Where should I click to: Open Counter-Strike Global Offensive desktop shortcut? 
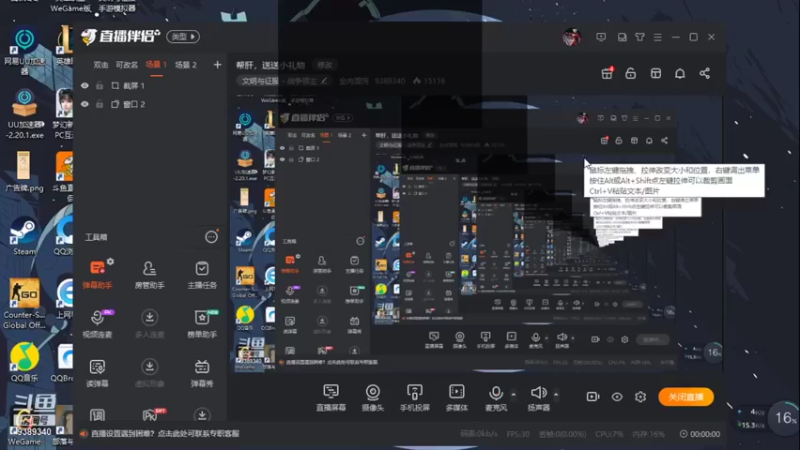point(24,304)
